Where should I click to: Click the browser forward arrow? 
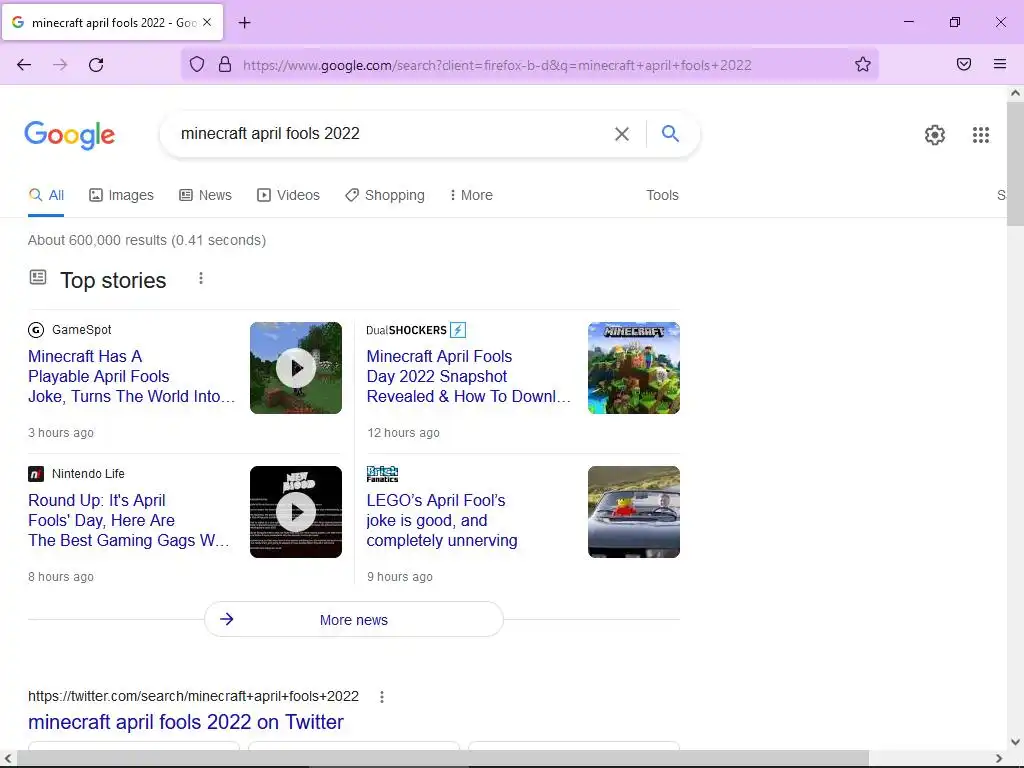pos(60,65)
